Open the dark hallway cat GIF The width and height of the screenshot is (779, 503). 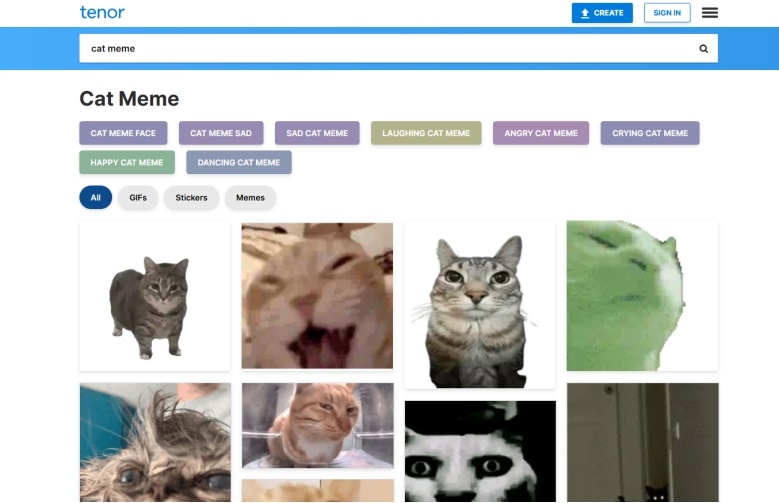coord(643,442)
